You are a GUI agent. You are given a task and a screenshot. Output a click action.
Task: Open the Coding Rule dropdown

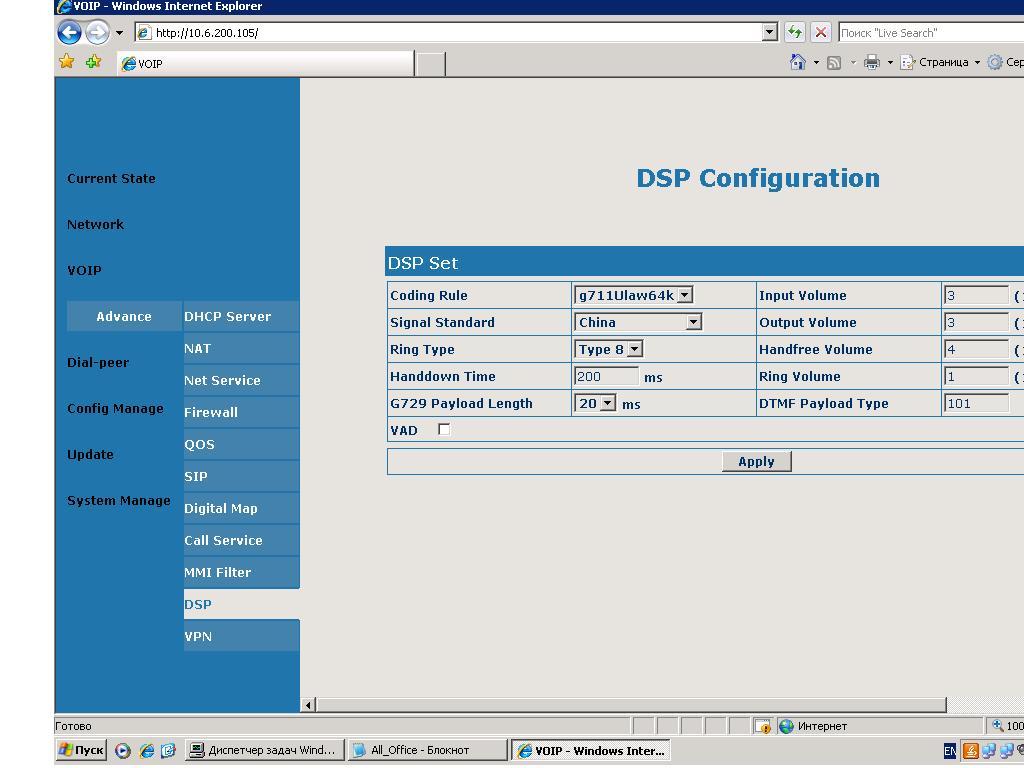click(684, 295)
